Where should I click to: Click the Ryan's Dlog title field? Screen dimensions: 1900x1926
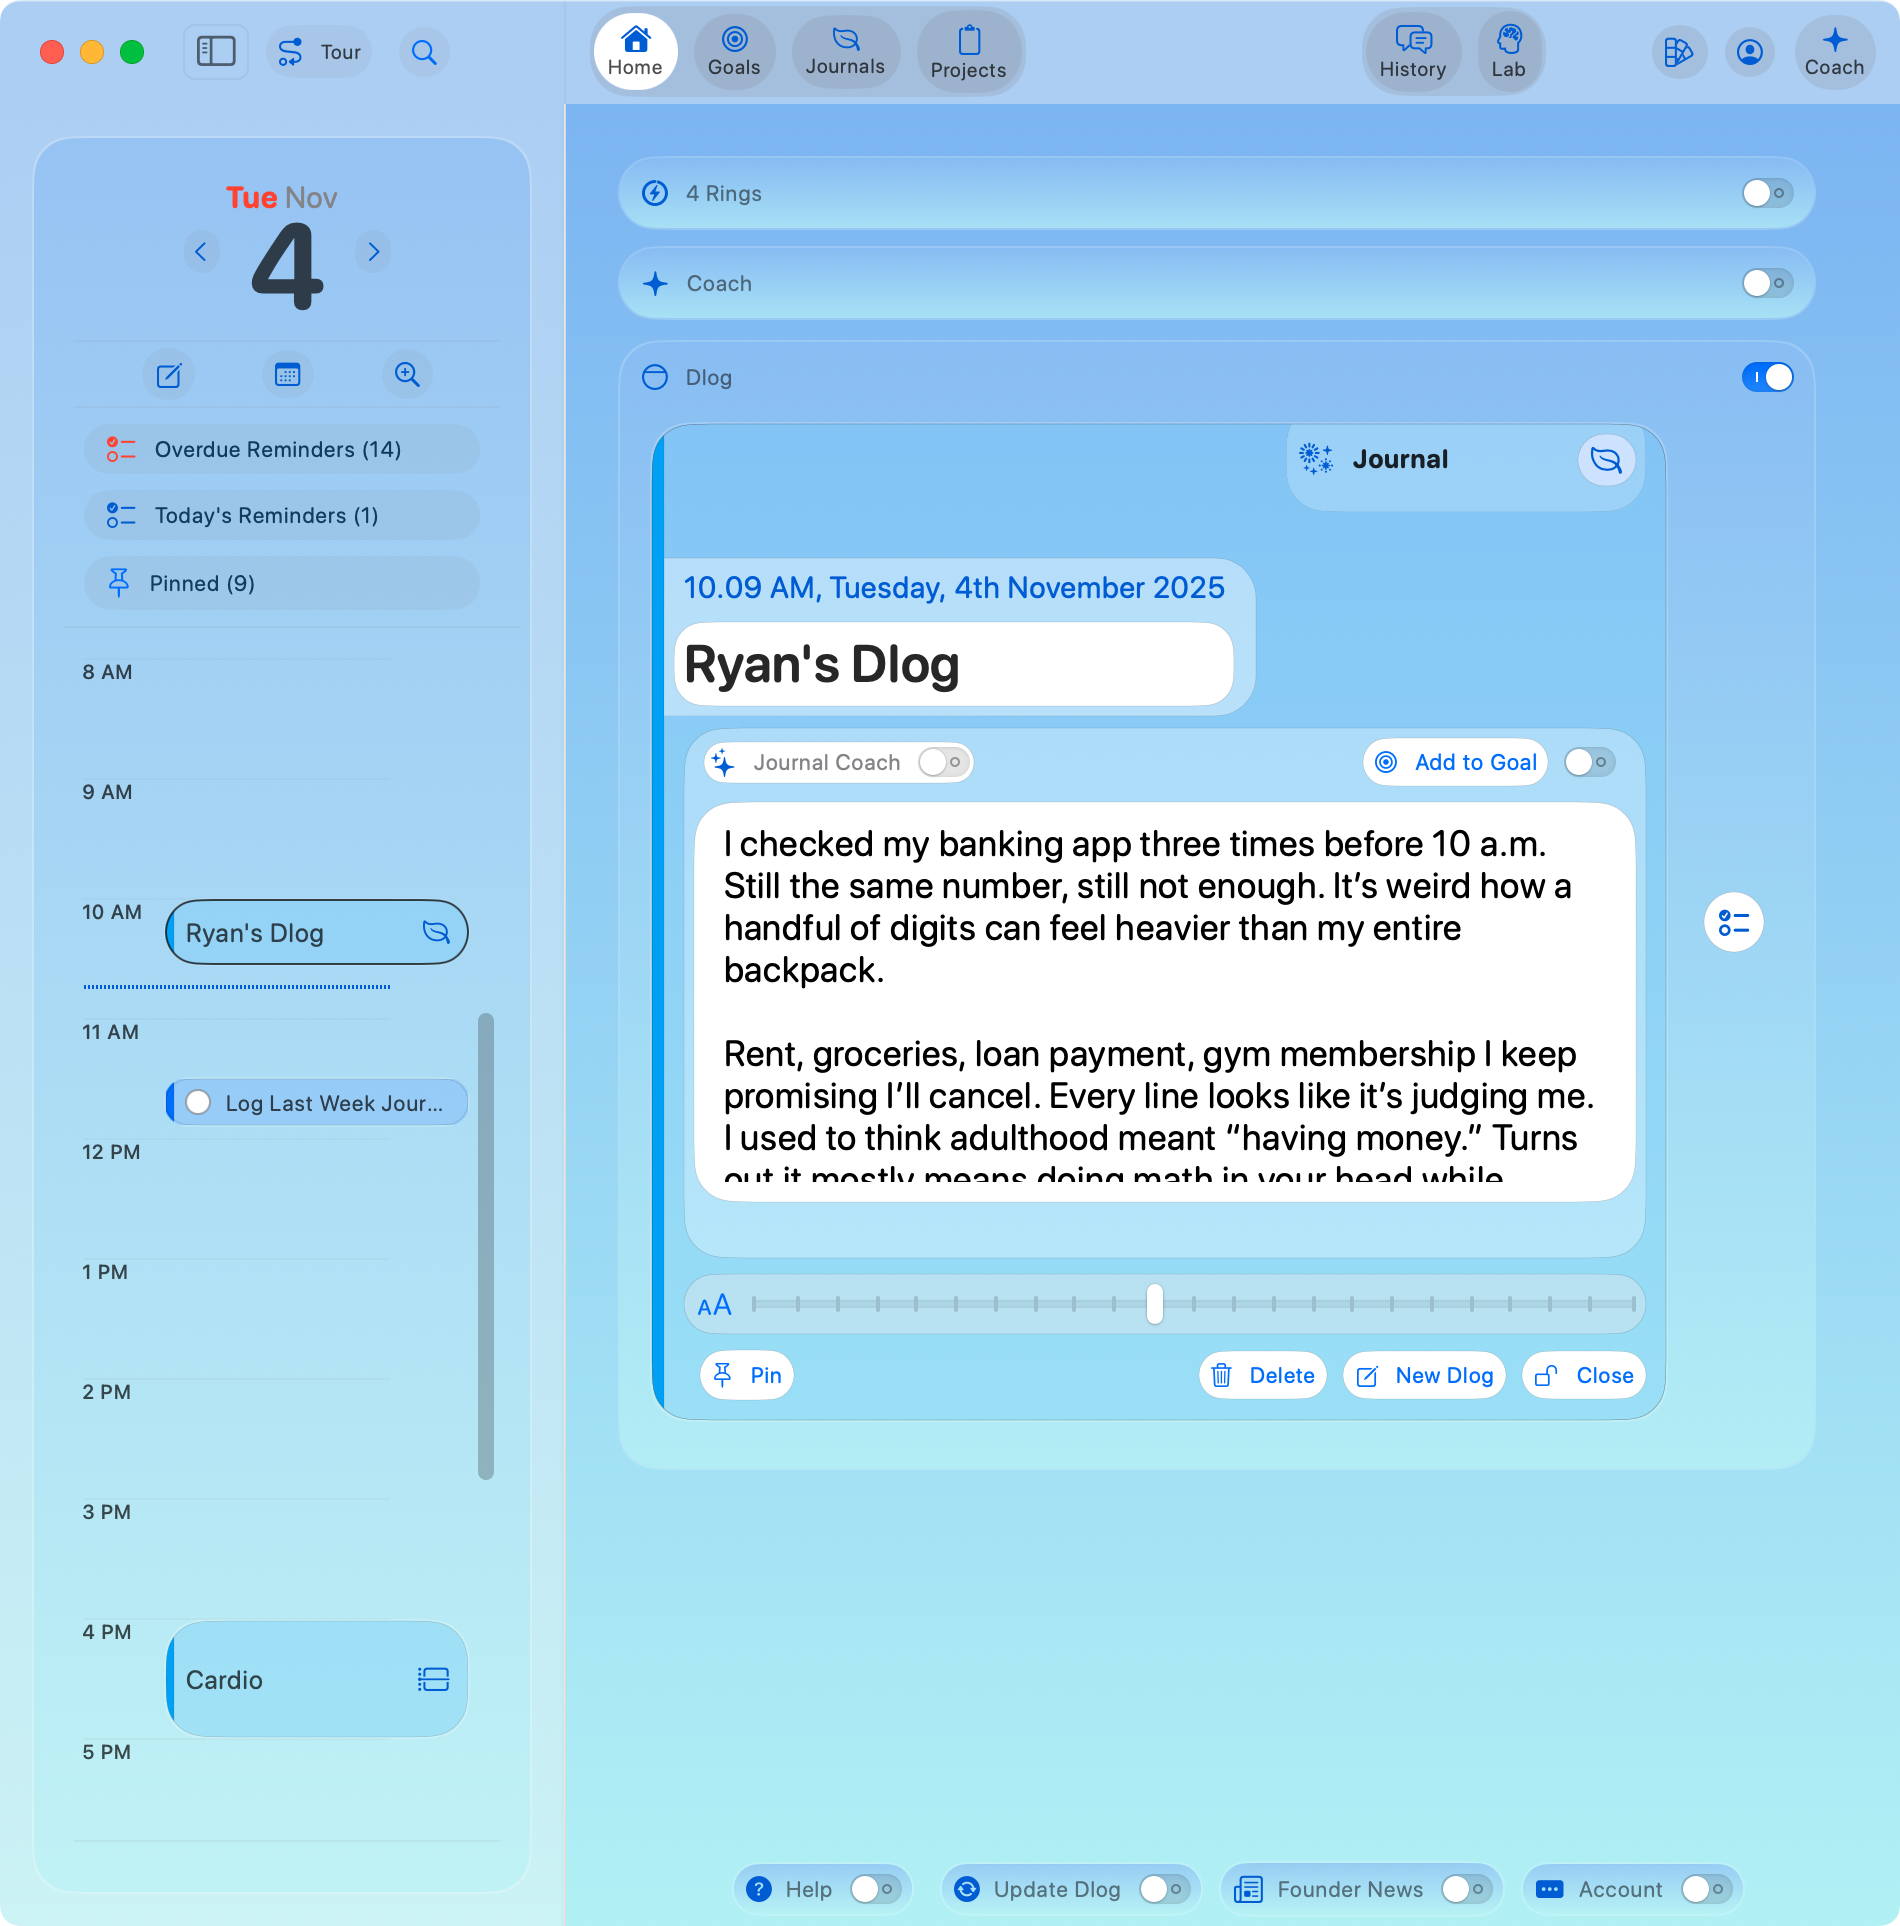coord(953,665)
